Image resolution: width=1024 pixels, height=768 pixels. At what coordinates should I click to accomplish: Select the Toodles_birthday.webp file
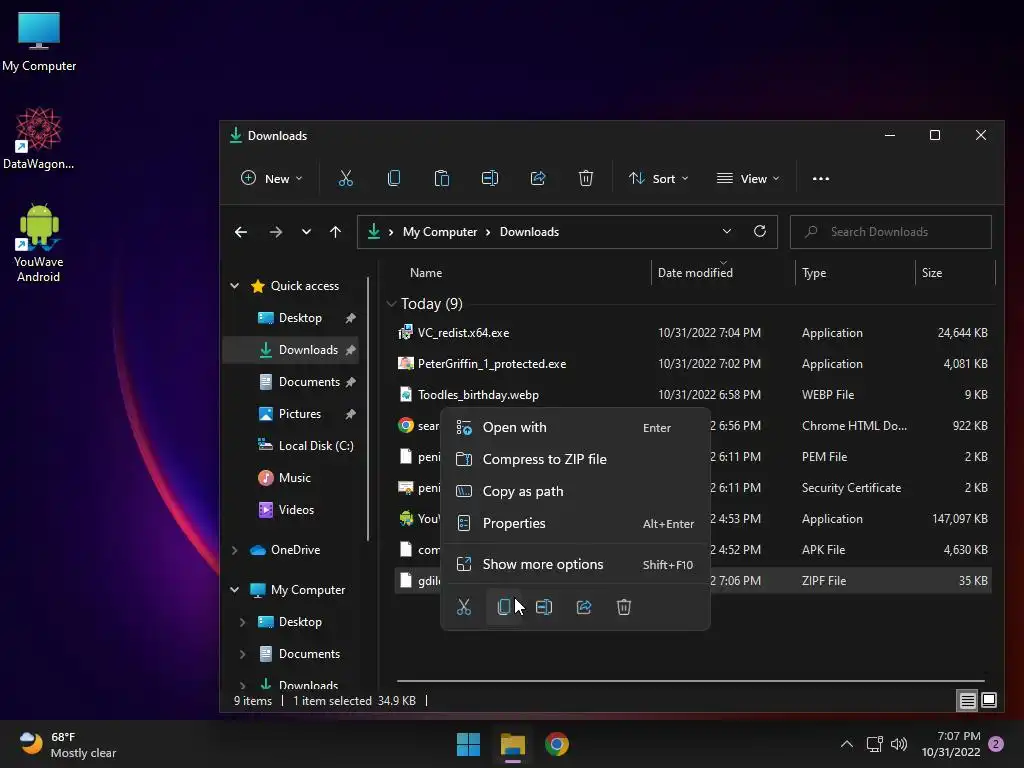(x=694, y=394)
